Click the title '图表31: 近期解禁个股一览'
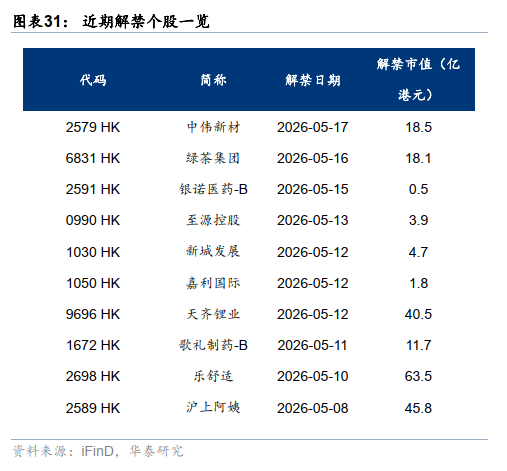Viewport: 507px width, 471px height. pos(111,22)
